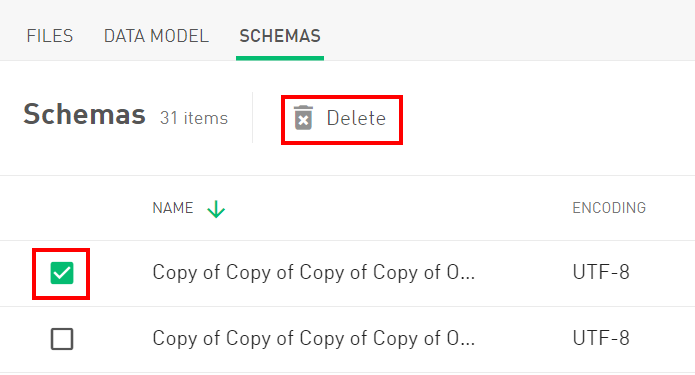Switch to the FILES tab
The height and width of the screenshot is (375, 695).
(x=50, y=36)
